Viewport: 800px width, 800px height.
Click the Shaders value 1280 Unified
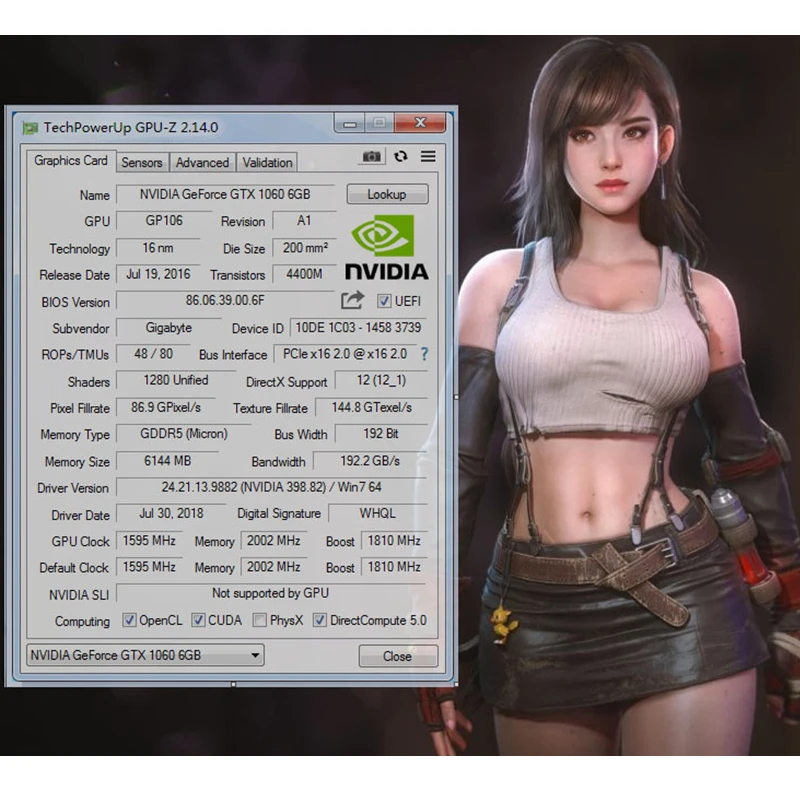pyautogui.click(x=176, y=381)
